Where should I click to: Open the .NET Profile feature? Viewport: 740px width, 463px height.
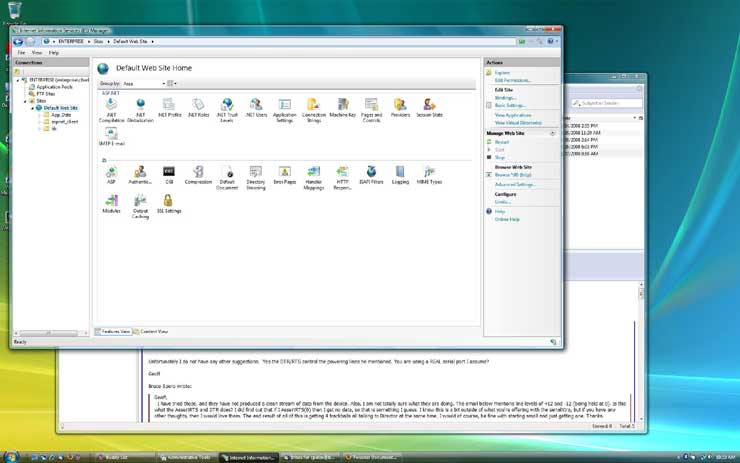tap(169, 108)
